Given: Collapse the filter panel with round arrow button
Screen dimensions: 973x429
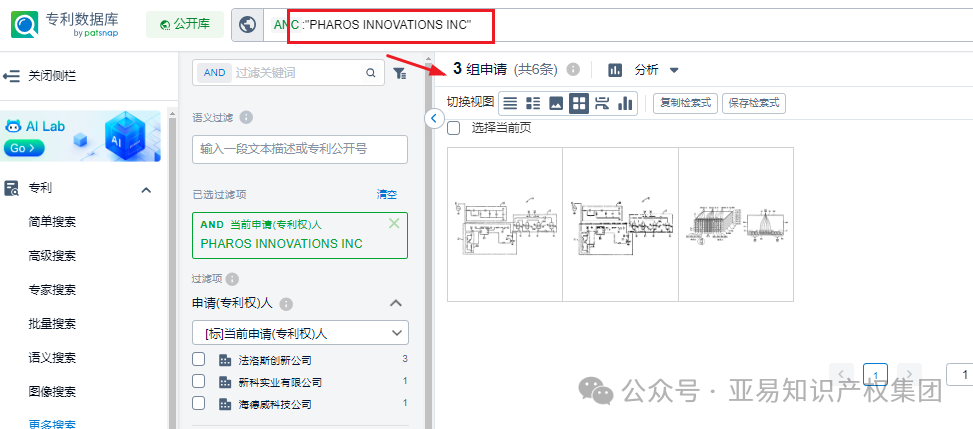Looking at the screenshot, I should [434, 118].
